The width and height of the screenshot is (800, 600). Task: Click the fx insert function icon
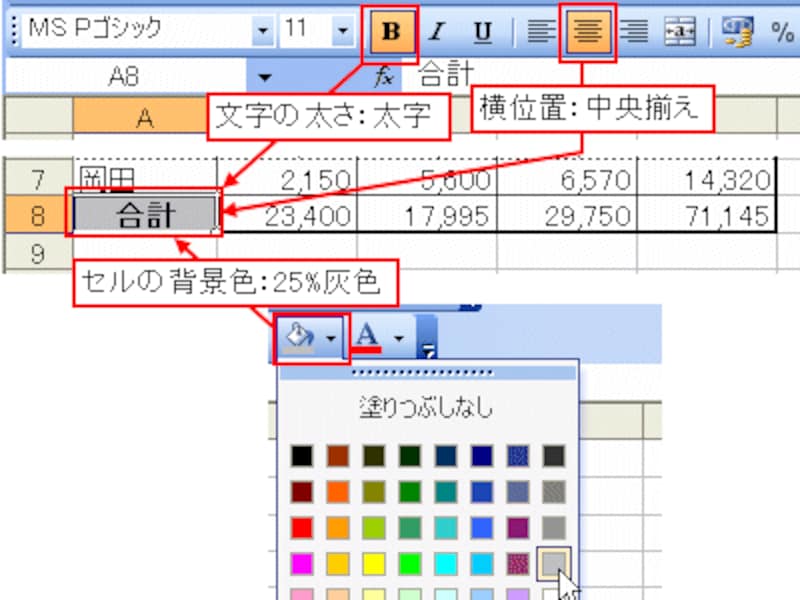pos(384,77)
